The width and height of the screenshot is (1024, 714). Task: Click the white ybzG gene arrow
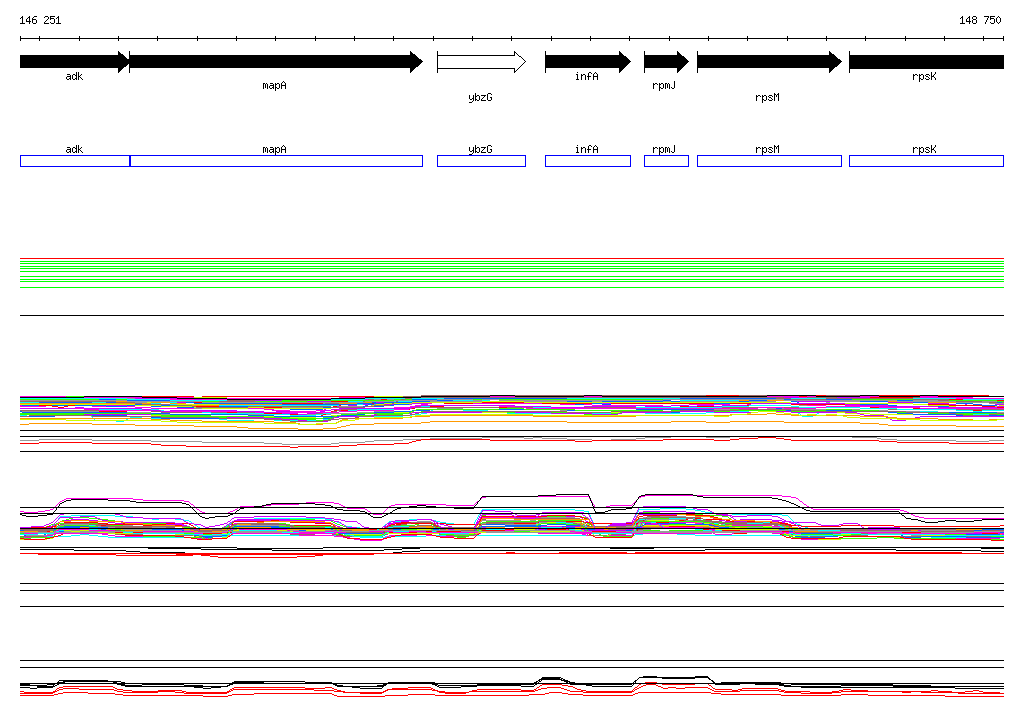(481, 62)
